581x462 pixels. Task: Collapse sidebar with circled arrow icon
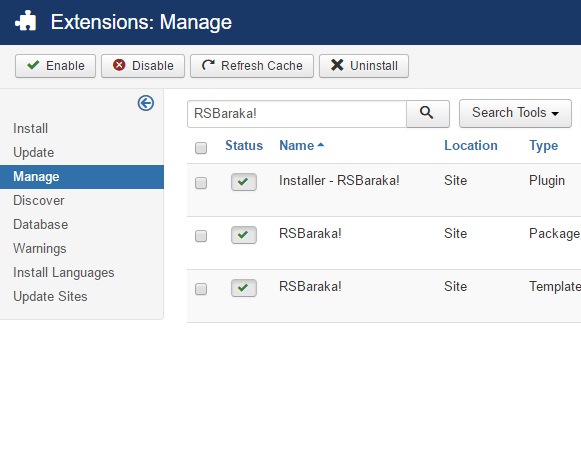pyautogui.click(x=146, y=103)
